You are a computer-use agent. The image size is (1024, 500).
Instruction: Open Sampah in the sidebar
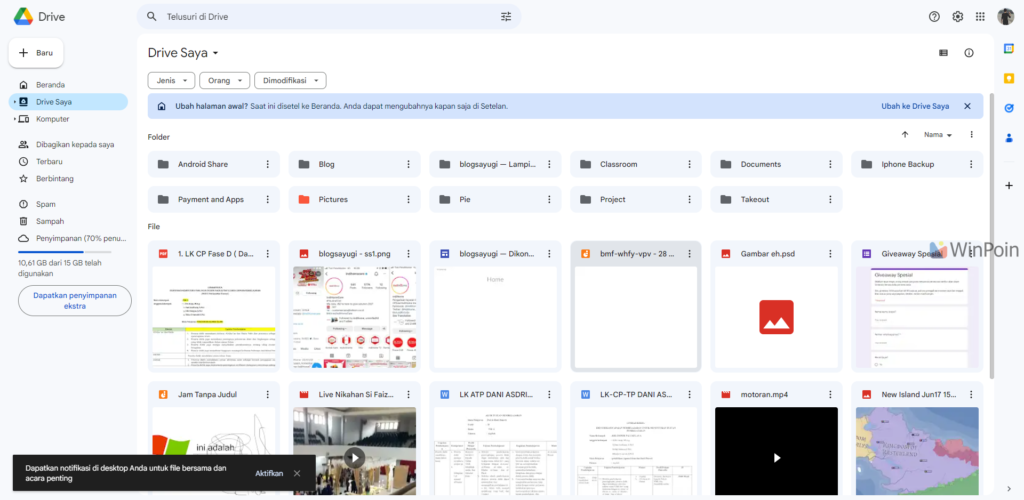[x=50, y=221]
